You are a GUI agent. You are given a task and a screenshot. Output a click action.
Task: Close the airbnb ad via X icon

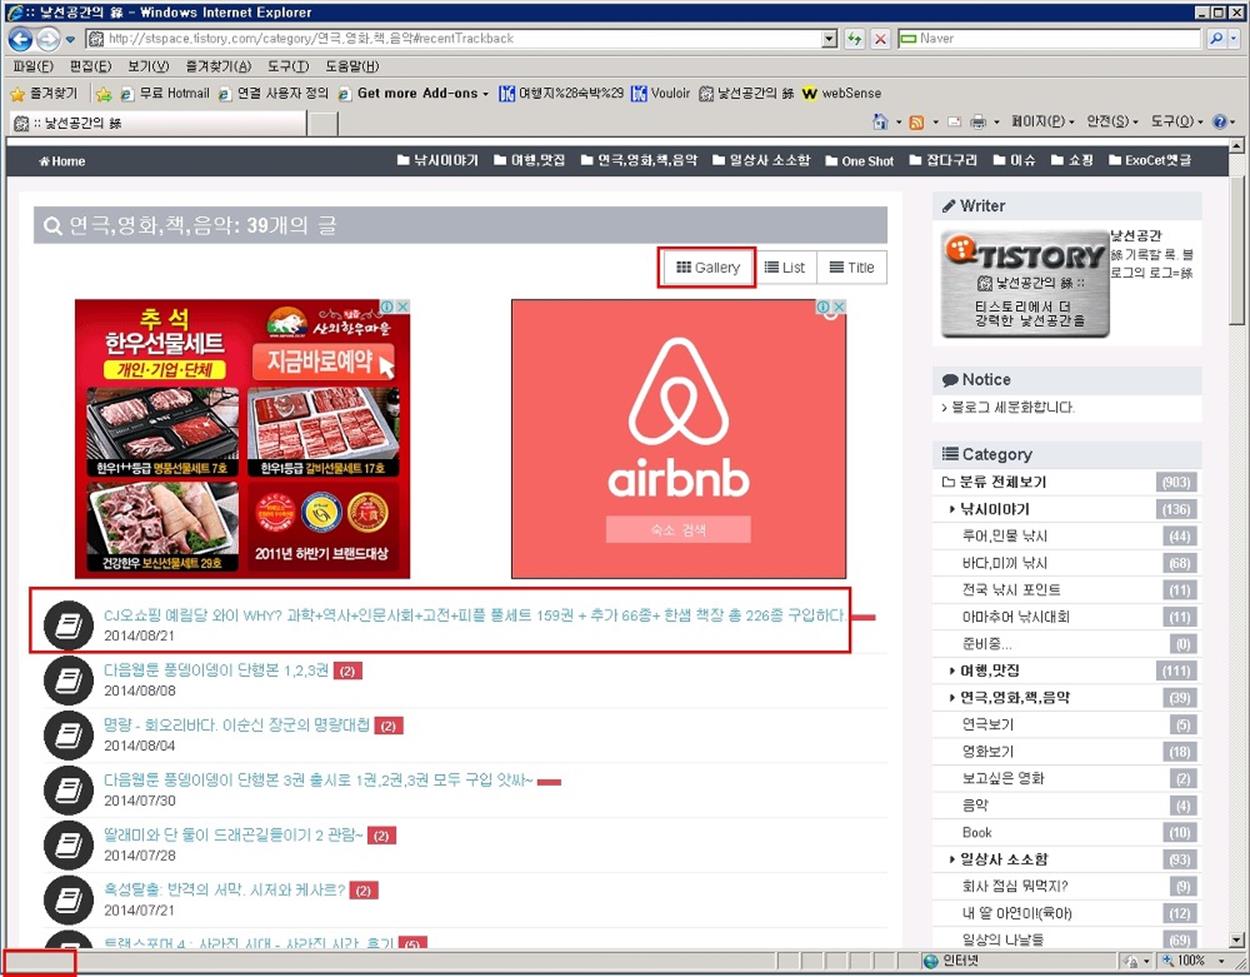839,307
